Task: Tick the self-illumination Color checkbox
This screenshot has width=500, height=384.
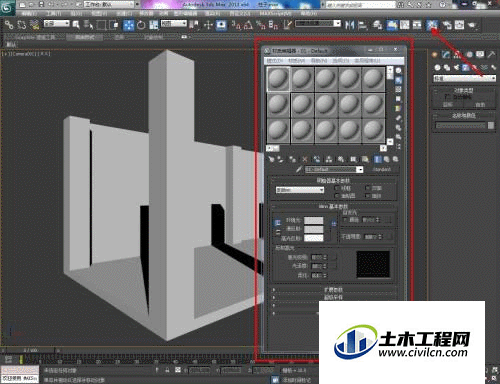Action: [x=345, y=220]
